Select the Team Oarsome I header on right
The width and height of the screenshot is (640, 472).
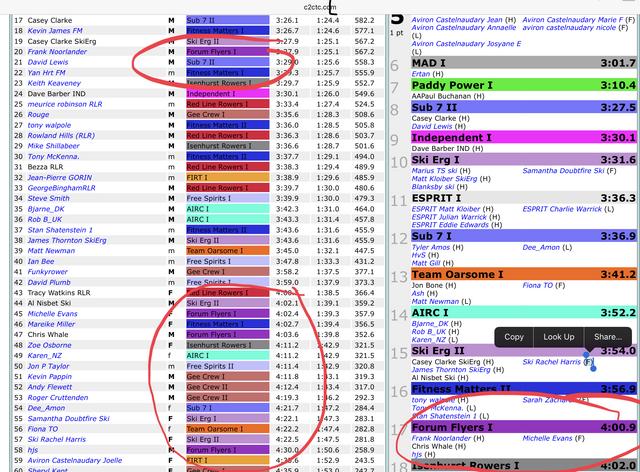click(524, 274)
